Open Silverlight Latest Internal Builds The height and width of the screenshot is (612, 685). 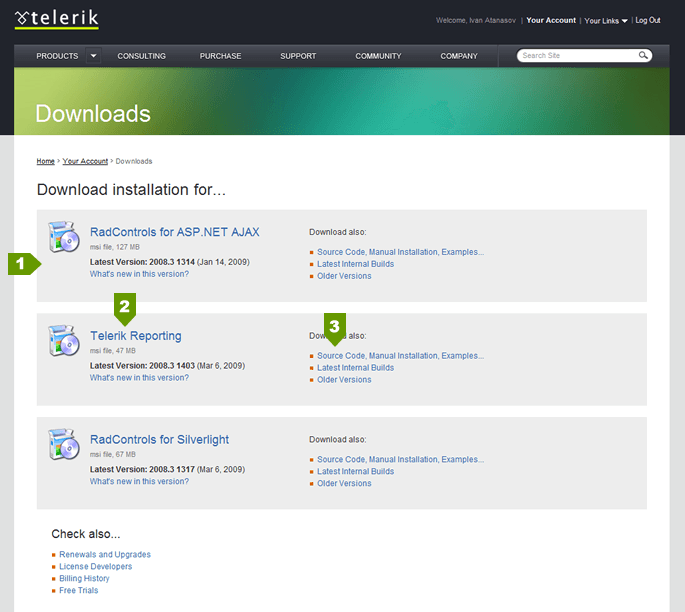click(x=356, y=471)
